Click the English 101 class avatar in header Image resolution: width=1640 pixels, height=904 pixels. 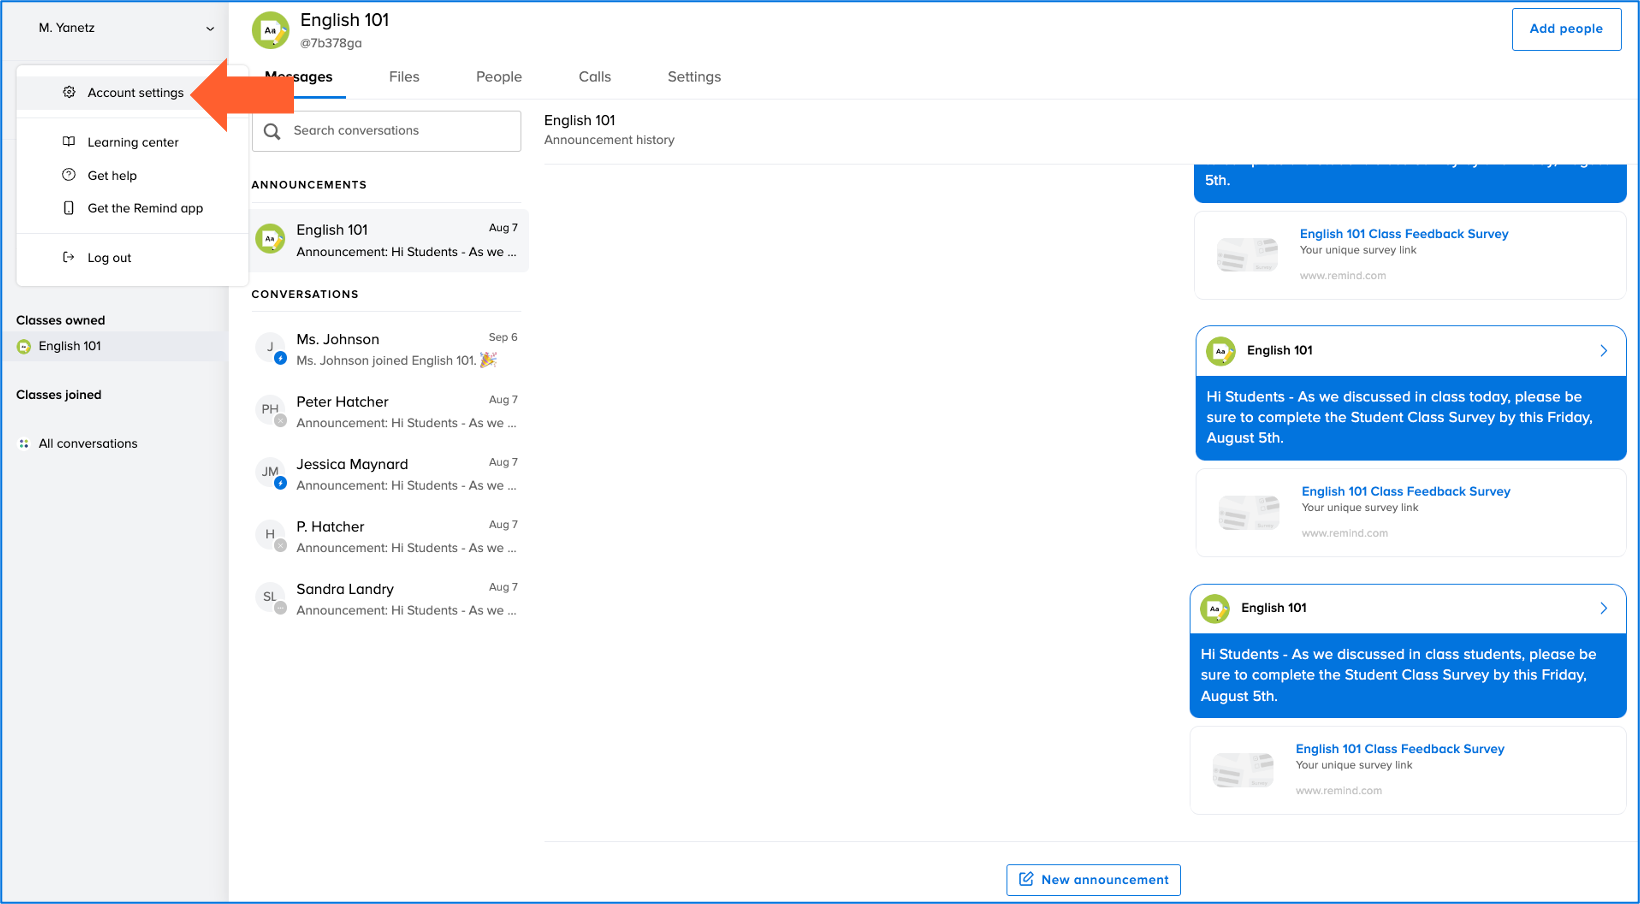pyautogui.click(x=270, y=30)
